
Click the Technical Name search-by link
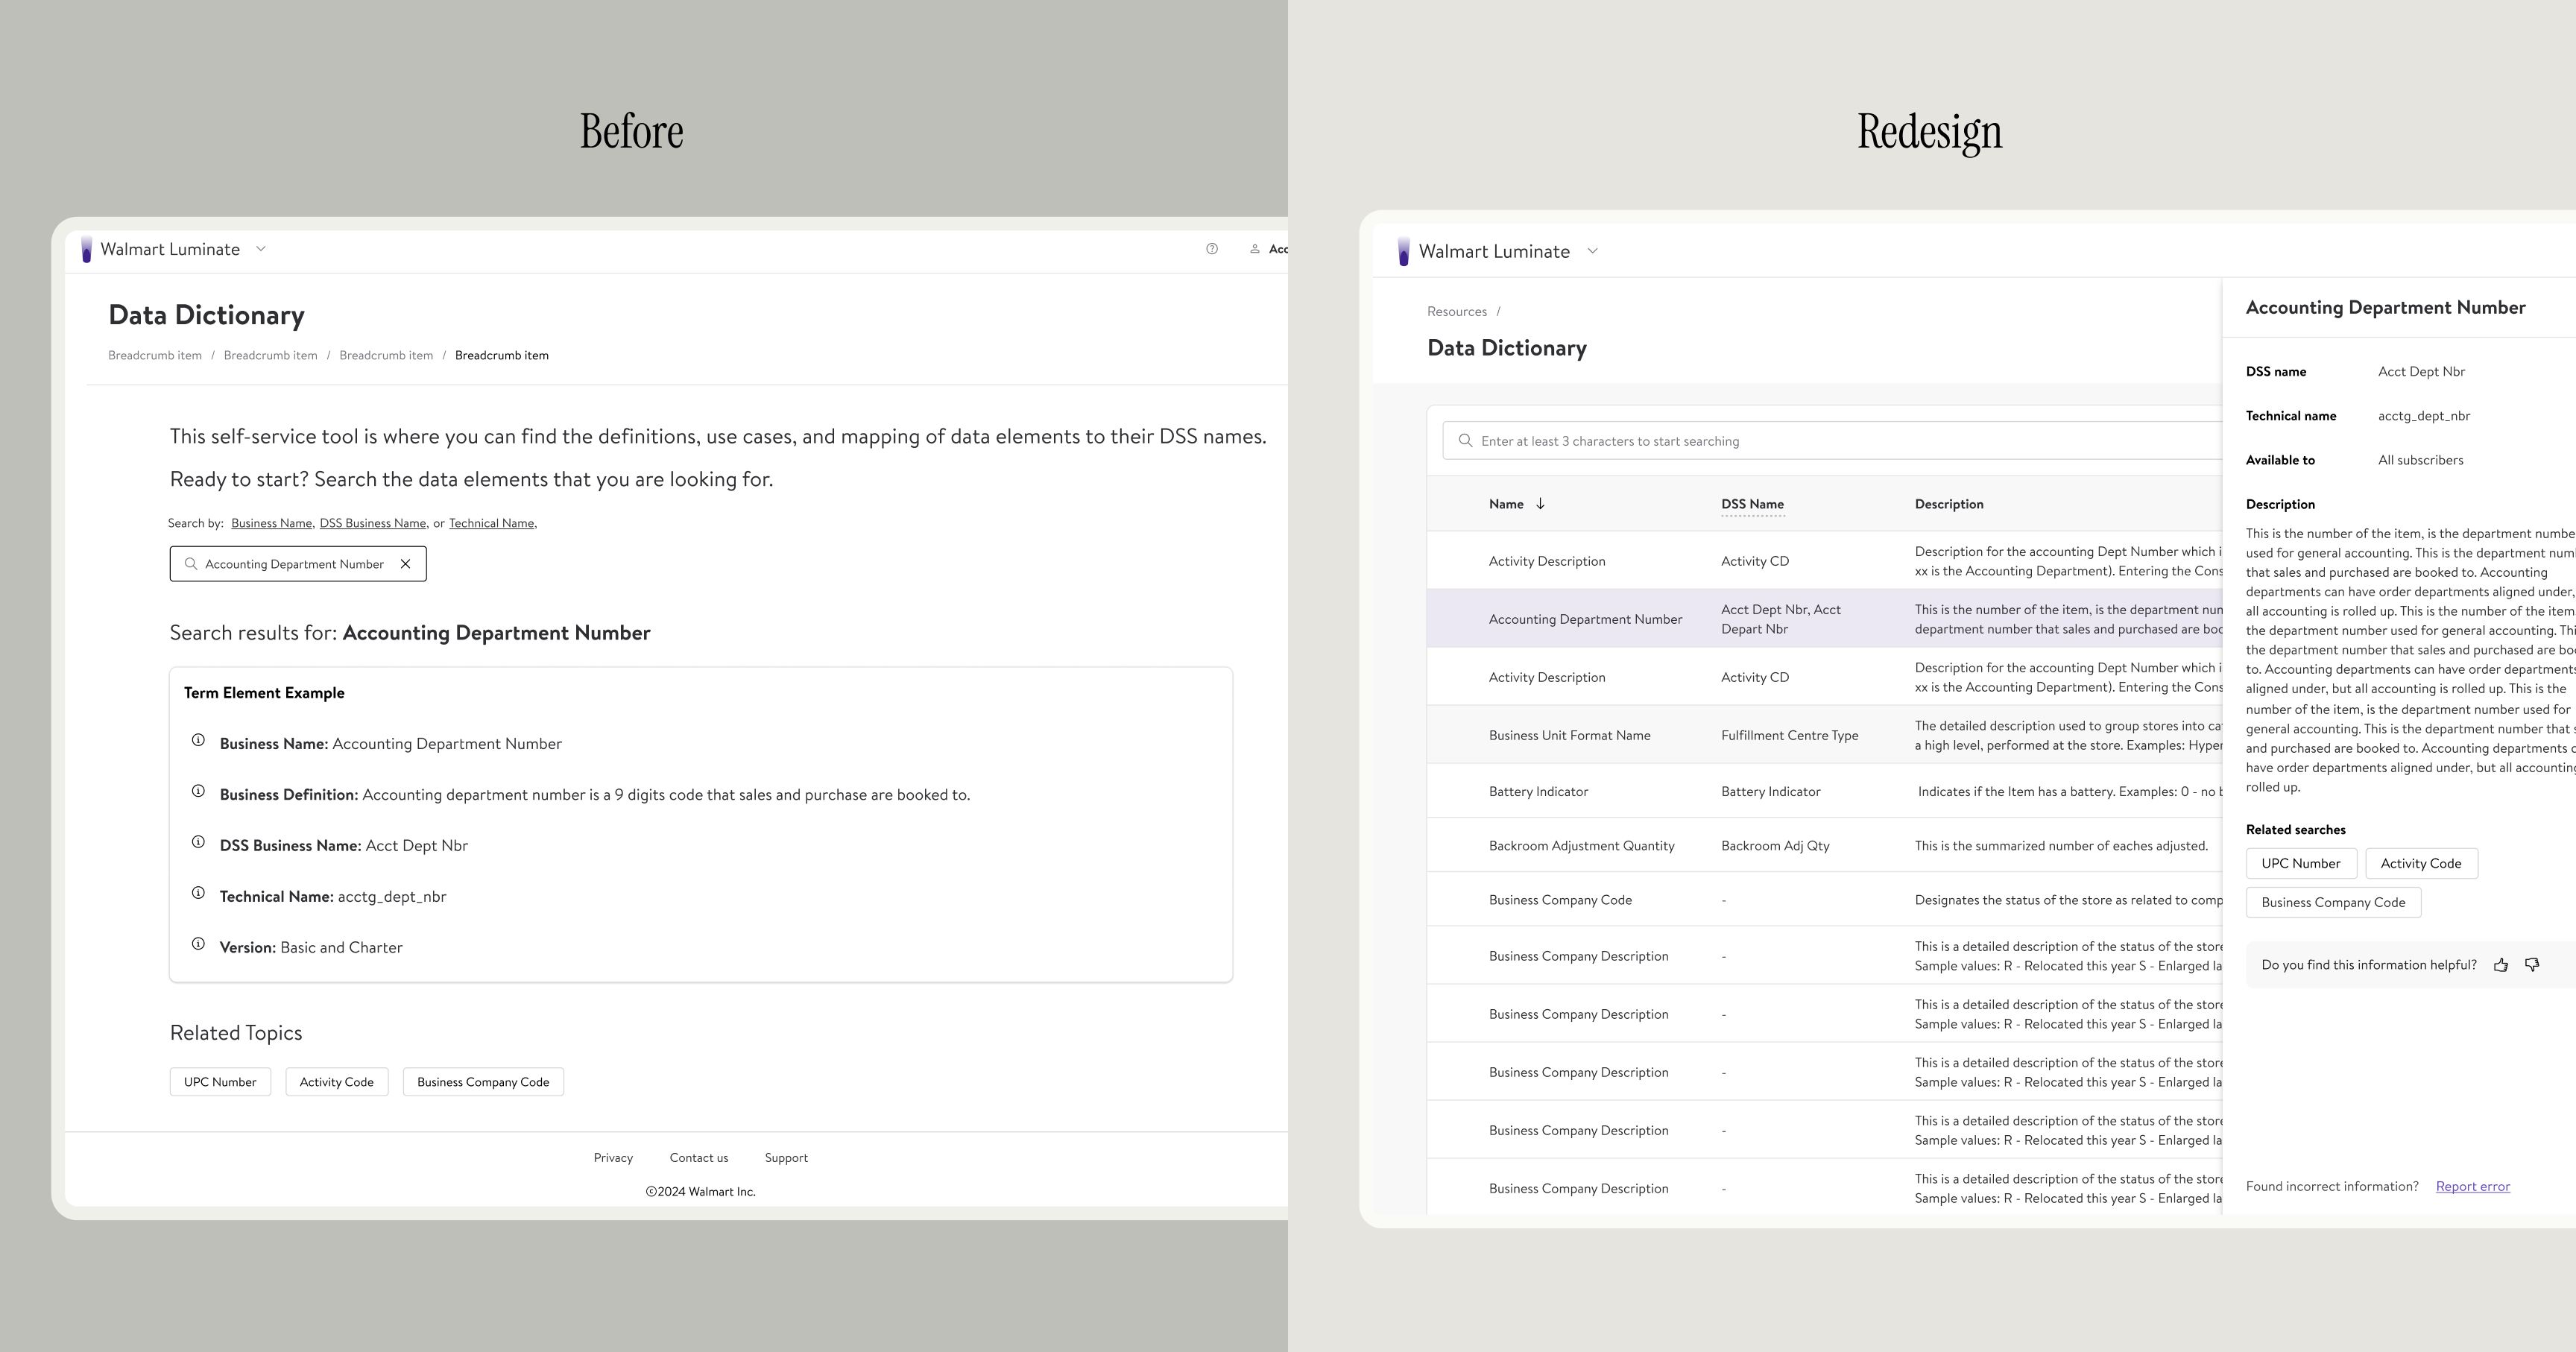click(491, 523)
